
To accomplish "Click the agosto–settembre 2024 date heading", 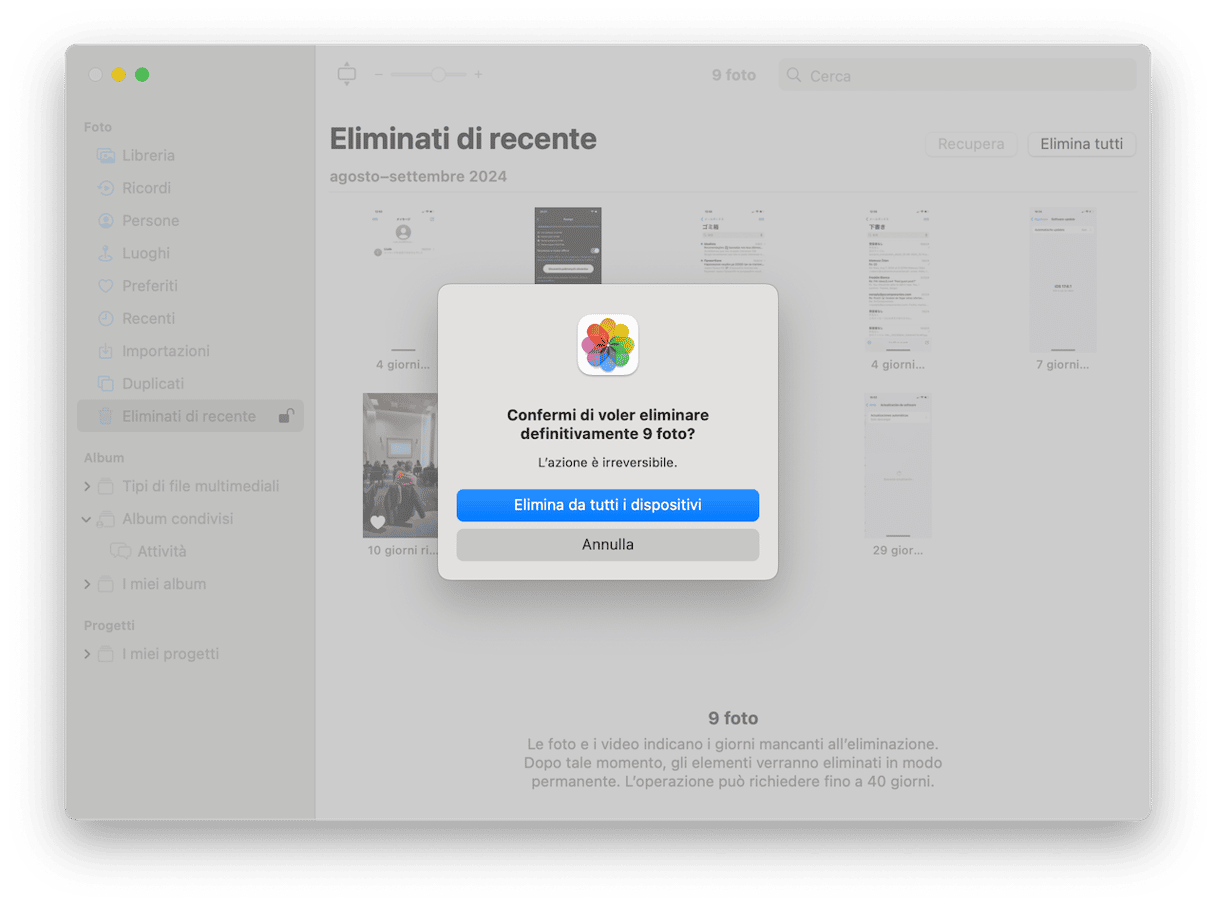I will (x=418, y=177).
